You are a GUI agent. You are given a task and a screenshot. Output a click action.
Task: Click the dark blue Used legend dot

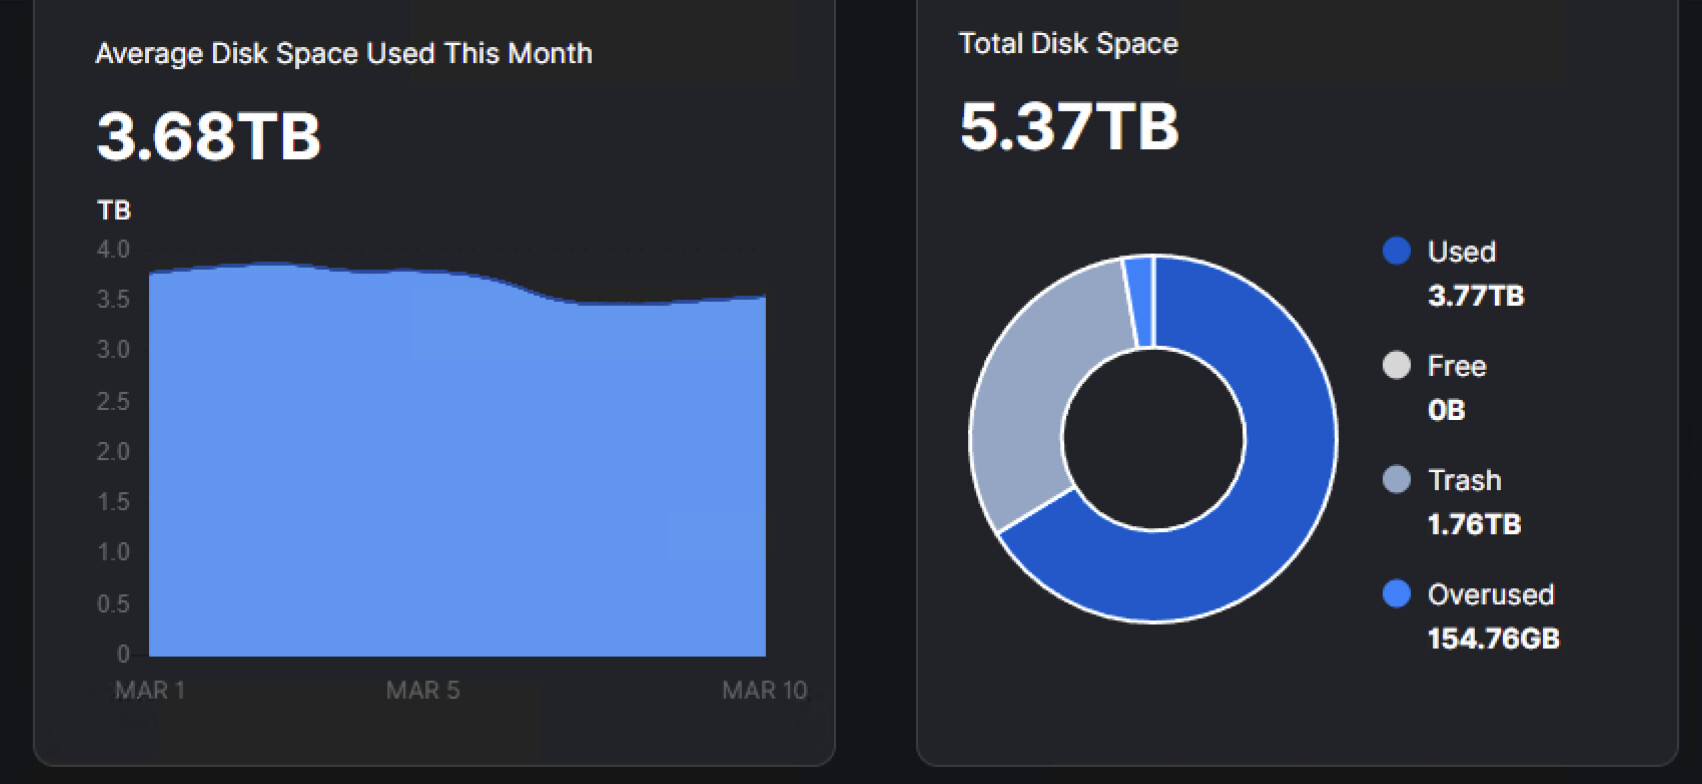click(1396, 251)
